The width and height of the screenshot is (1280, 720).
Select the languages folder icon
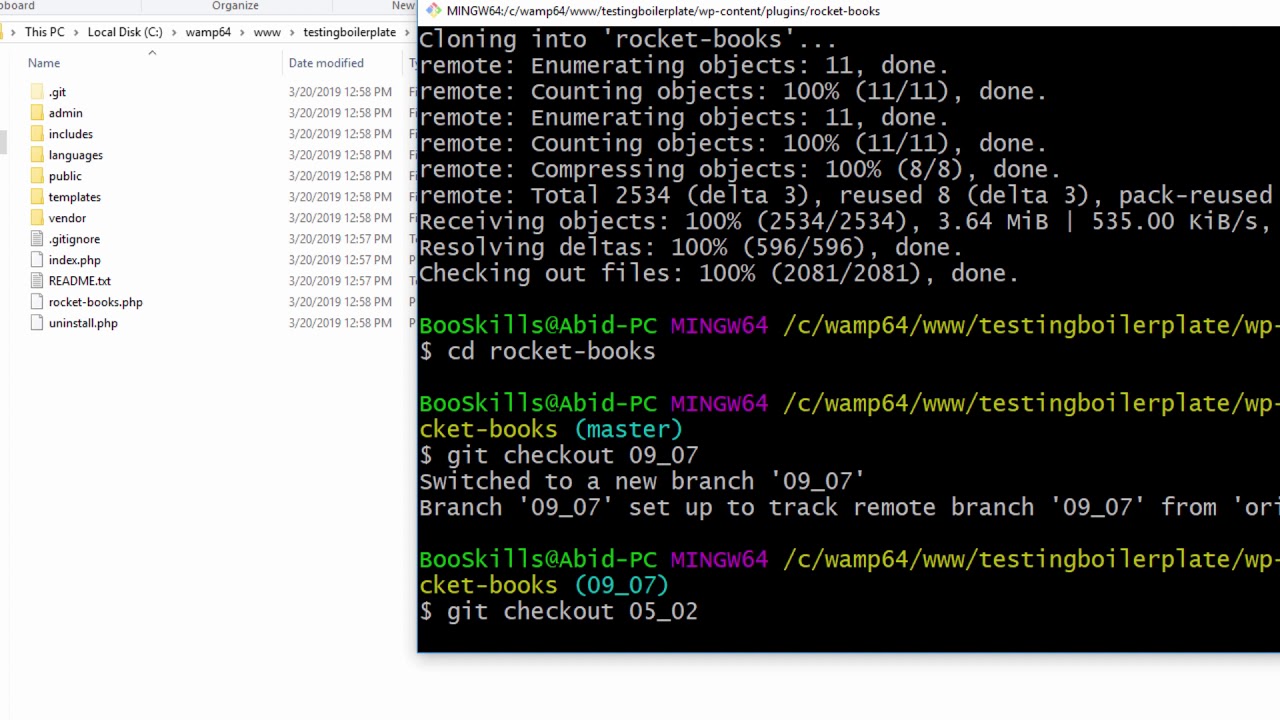point(37,155)
